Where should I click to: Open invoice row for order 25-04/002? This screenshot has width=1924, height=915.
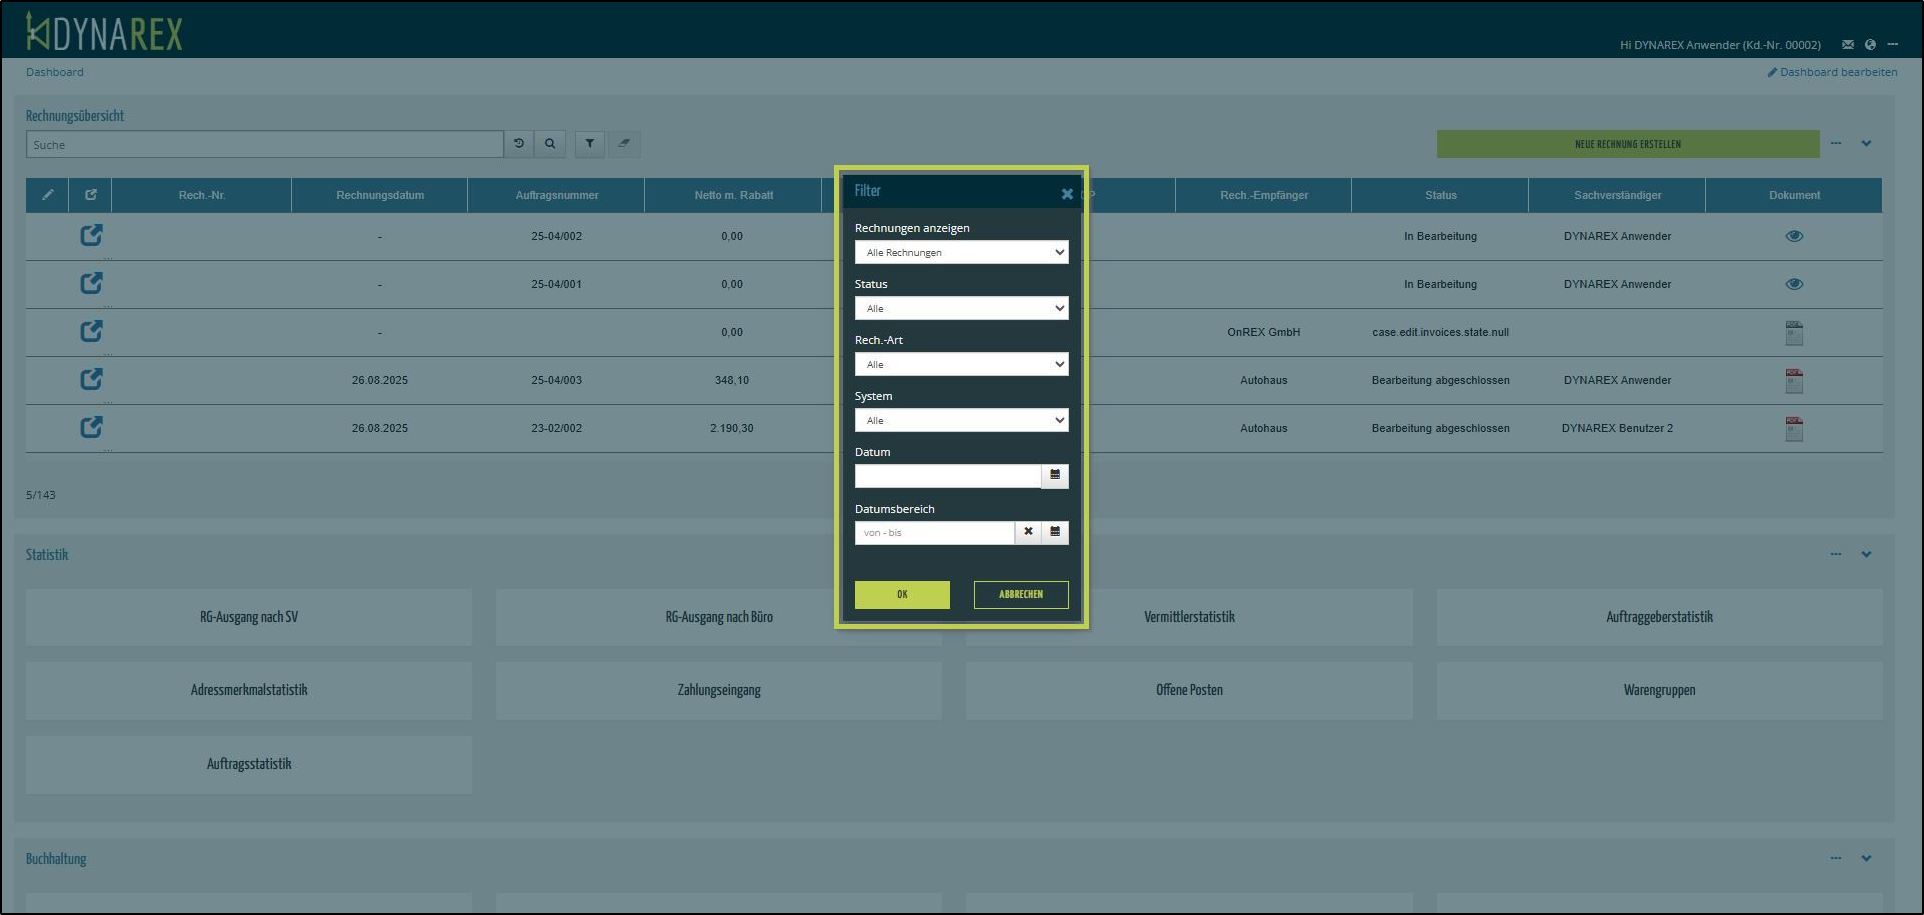coord(91,235)
